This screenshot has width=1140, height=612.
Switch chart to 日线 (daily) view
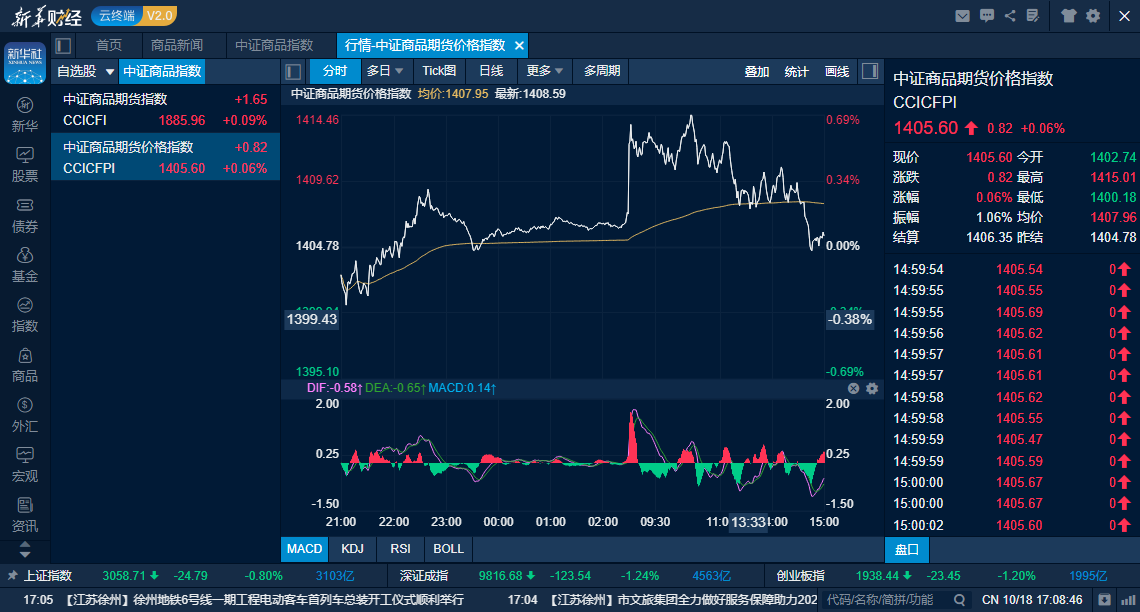click(491, 71)
